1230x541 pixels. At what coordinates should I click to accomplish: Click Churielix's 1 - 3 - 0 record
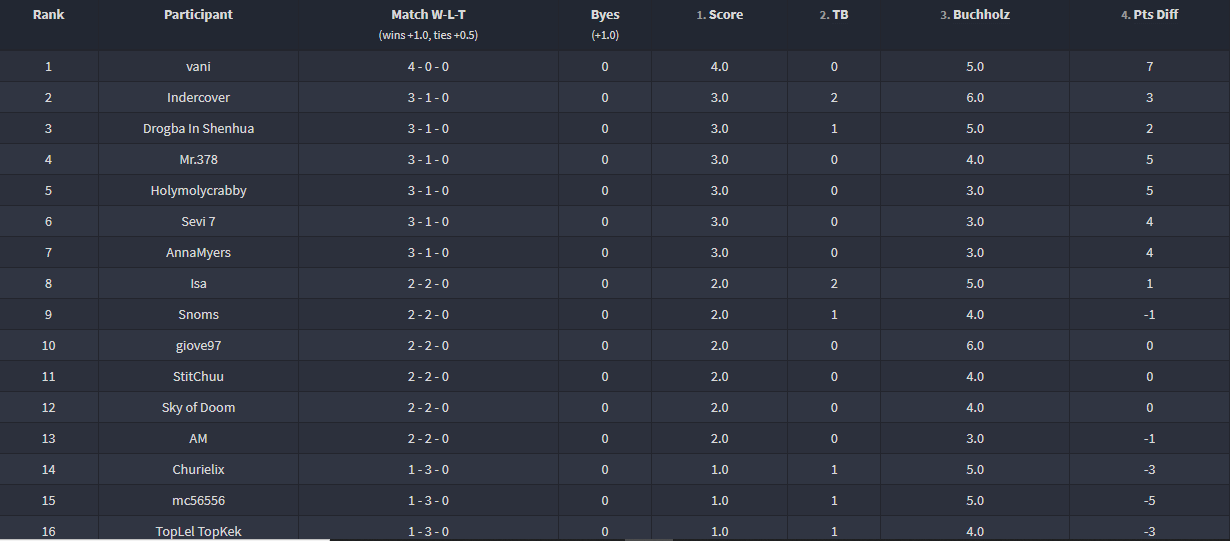coord(428,470)
